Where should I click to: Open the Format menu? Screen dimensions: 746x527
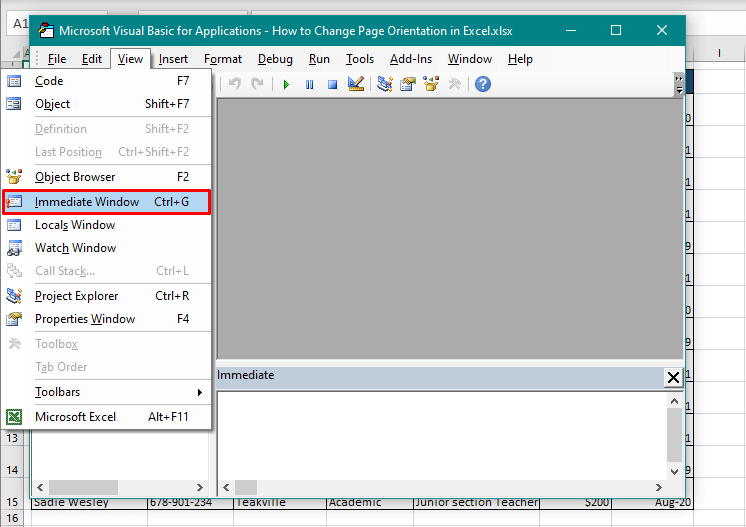tap(223, 59)
